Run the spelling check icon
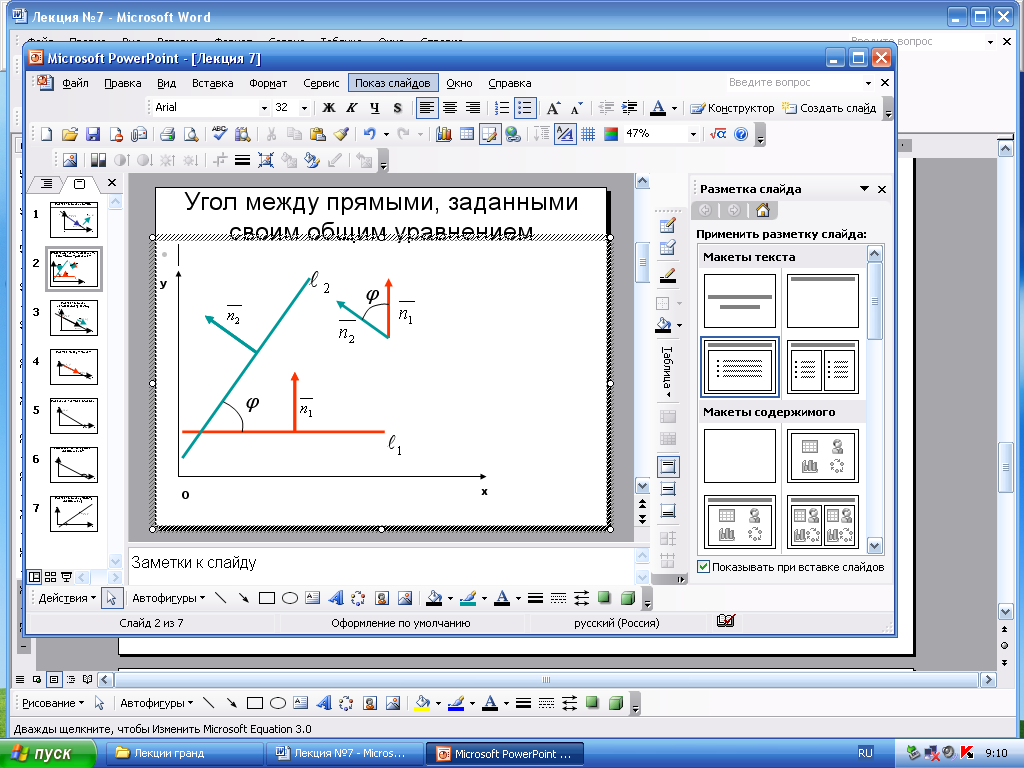 pos(219,135)
